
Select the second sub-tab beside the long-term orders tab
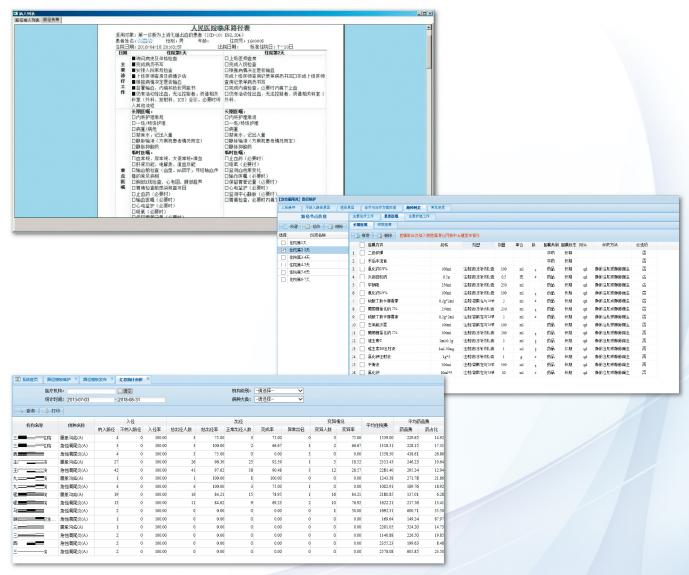pyautogui.click(x=384, y=224)
